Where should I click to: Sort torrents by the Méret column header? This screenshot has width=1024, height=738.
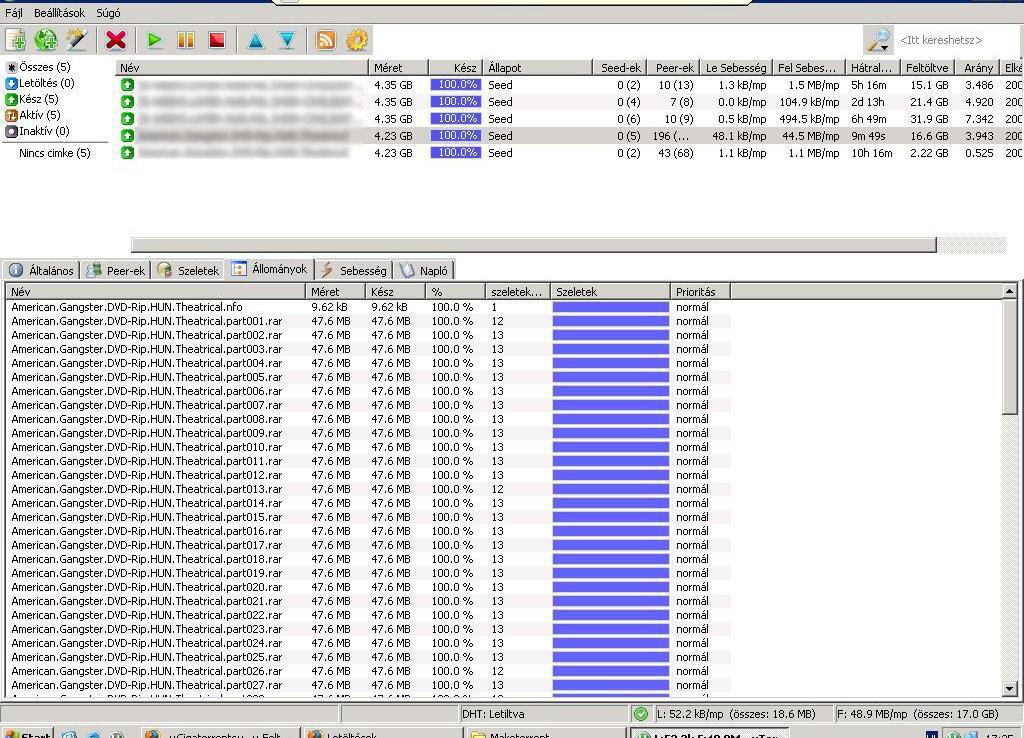tap(397, 68)
